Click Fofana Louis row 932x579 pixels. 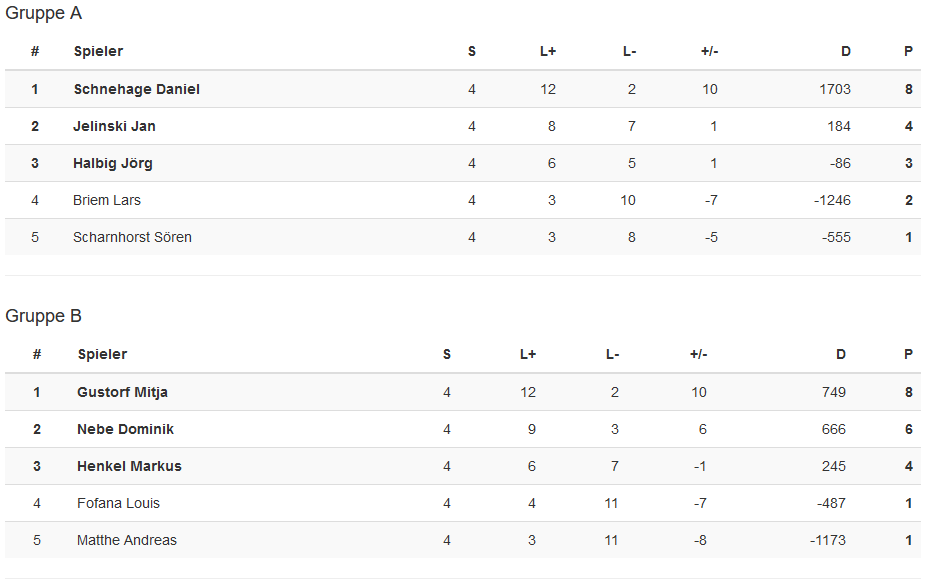point(118,503)
